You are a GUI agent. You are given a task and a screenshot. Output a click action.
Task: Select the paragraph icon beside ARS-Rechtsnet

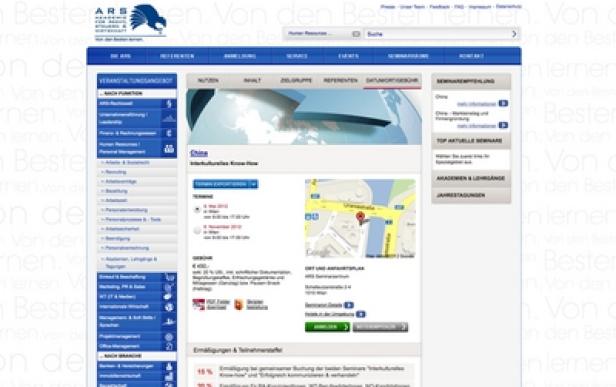click(x=169, y=104)
